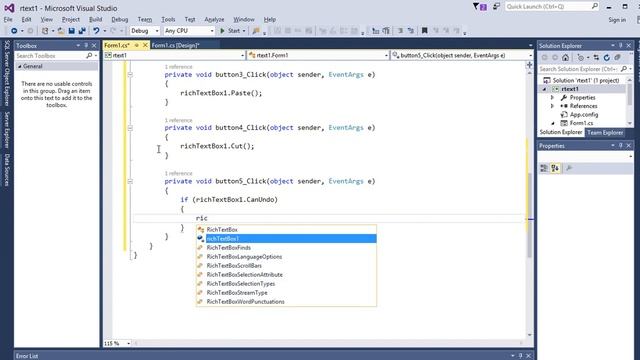Open the Server Explorer side tab
Screen dimensions: 640x360
coord(7,130)
